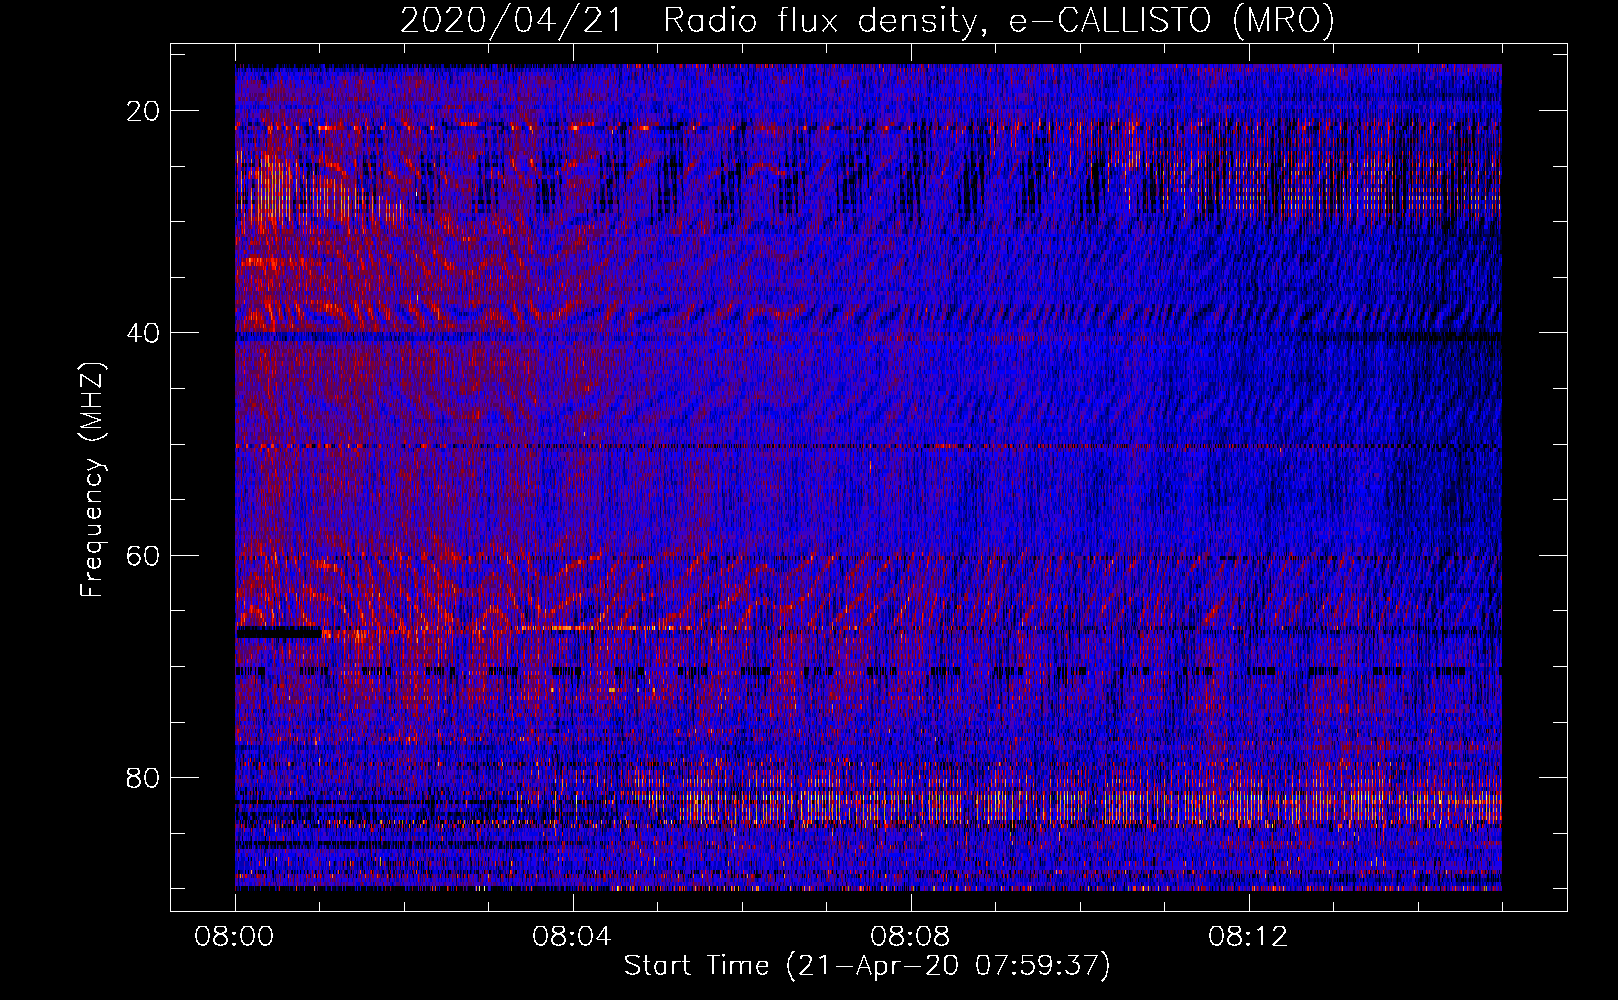Viewport: 1618px width, 1000px height.
Task: Click the 80 MHz frequency tick label
Action: [144, 777]
